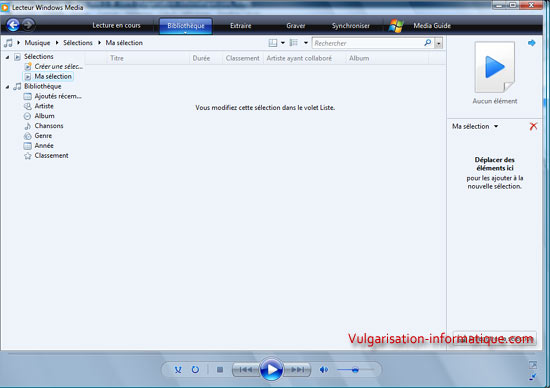Skip to next track
550x388 pixels.
point(297,369)
